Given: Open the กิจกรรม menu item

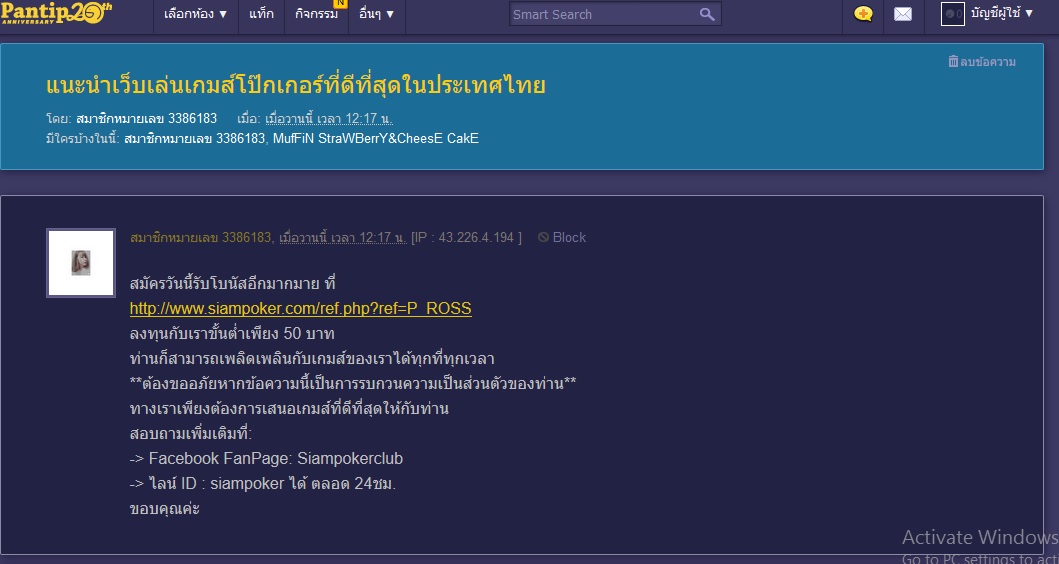Looking at the screenshot, I should pos(316,14).
